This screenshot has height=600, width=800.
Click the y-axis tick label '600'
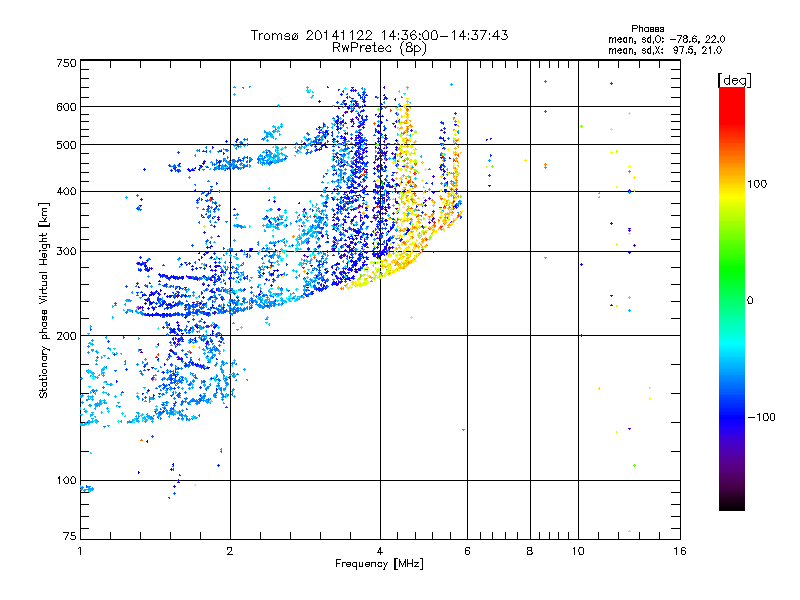coord(66,107)
